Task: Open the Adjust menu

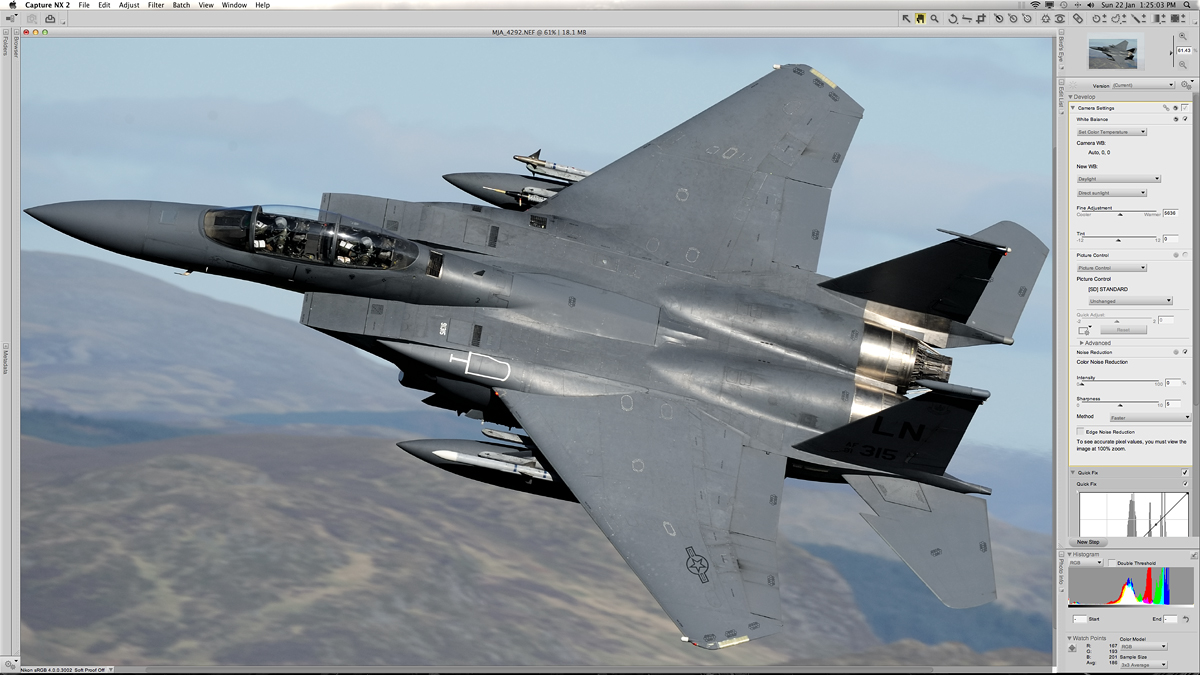Action: pos(129,5)
